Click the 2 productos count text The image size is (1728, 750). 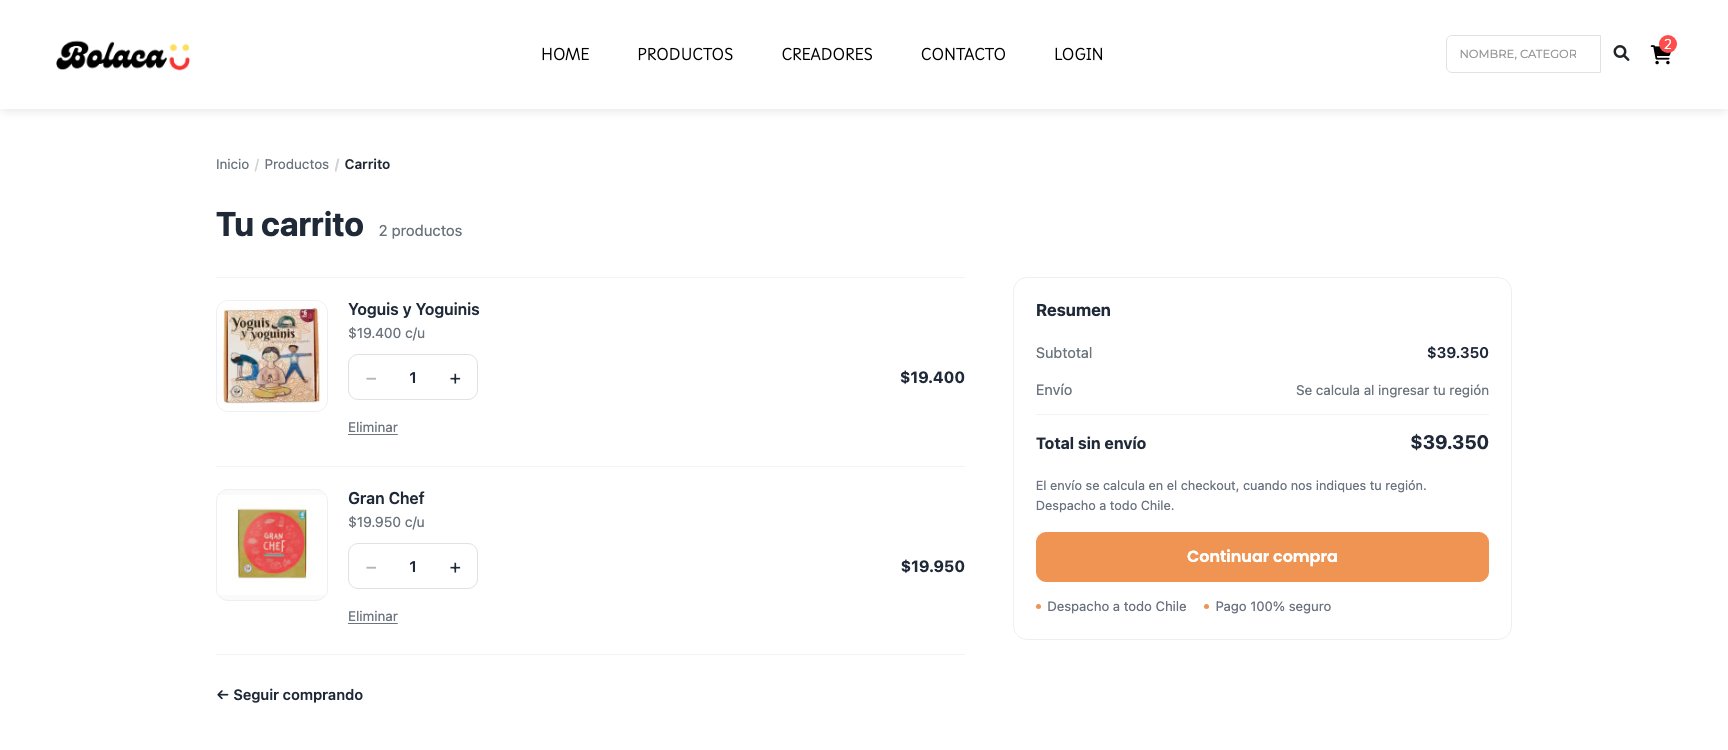(x=420, y=231)
